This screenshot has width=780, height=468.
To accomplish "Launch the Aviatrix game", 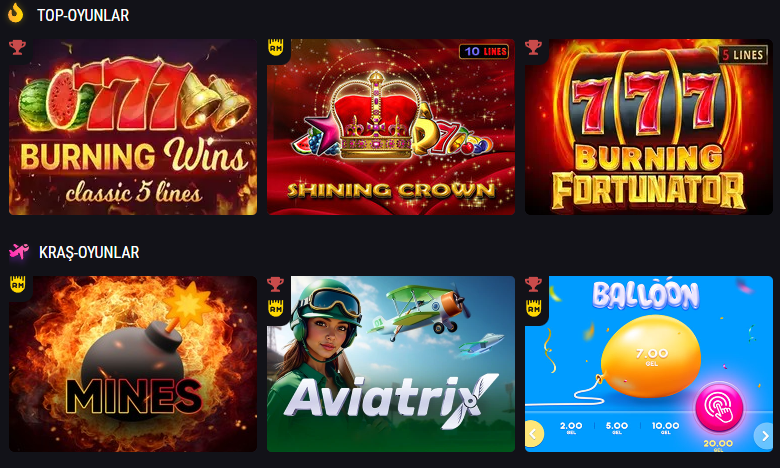I will tap(391, 364).
